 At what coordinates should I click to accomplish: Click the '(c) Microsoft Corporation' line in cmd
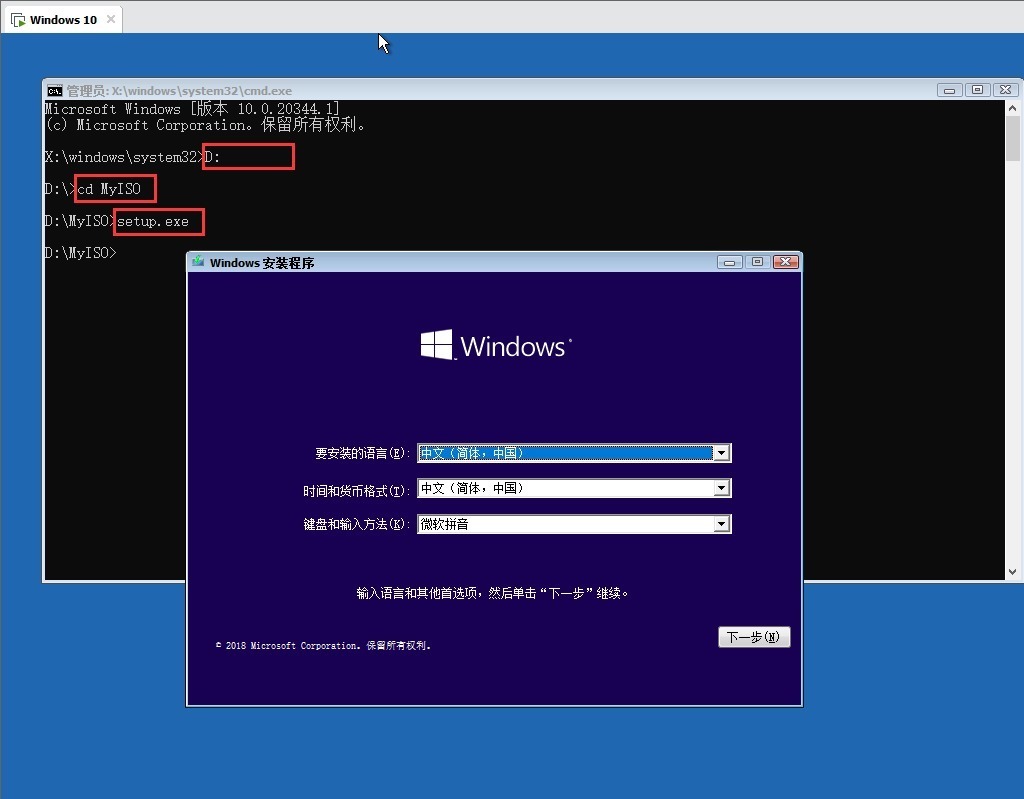[x=205, y=125]
